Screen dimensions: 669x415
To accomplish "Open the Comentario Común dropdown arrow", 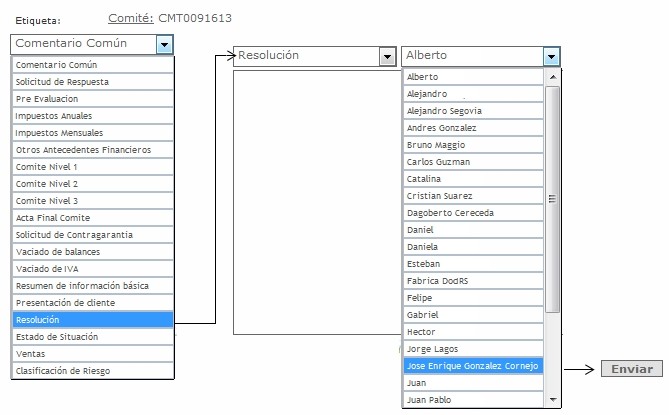I will pos(165,44).
